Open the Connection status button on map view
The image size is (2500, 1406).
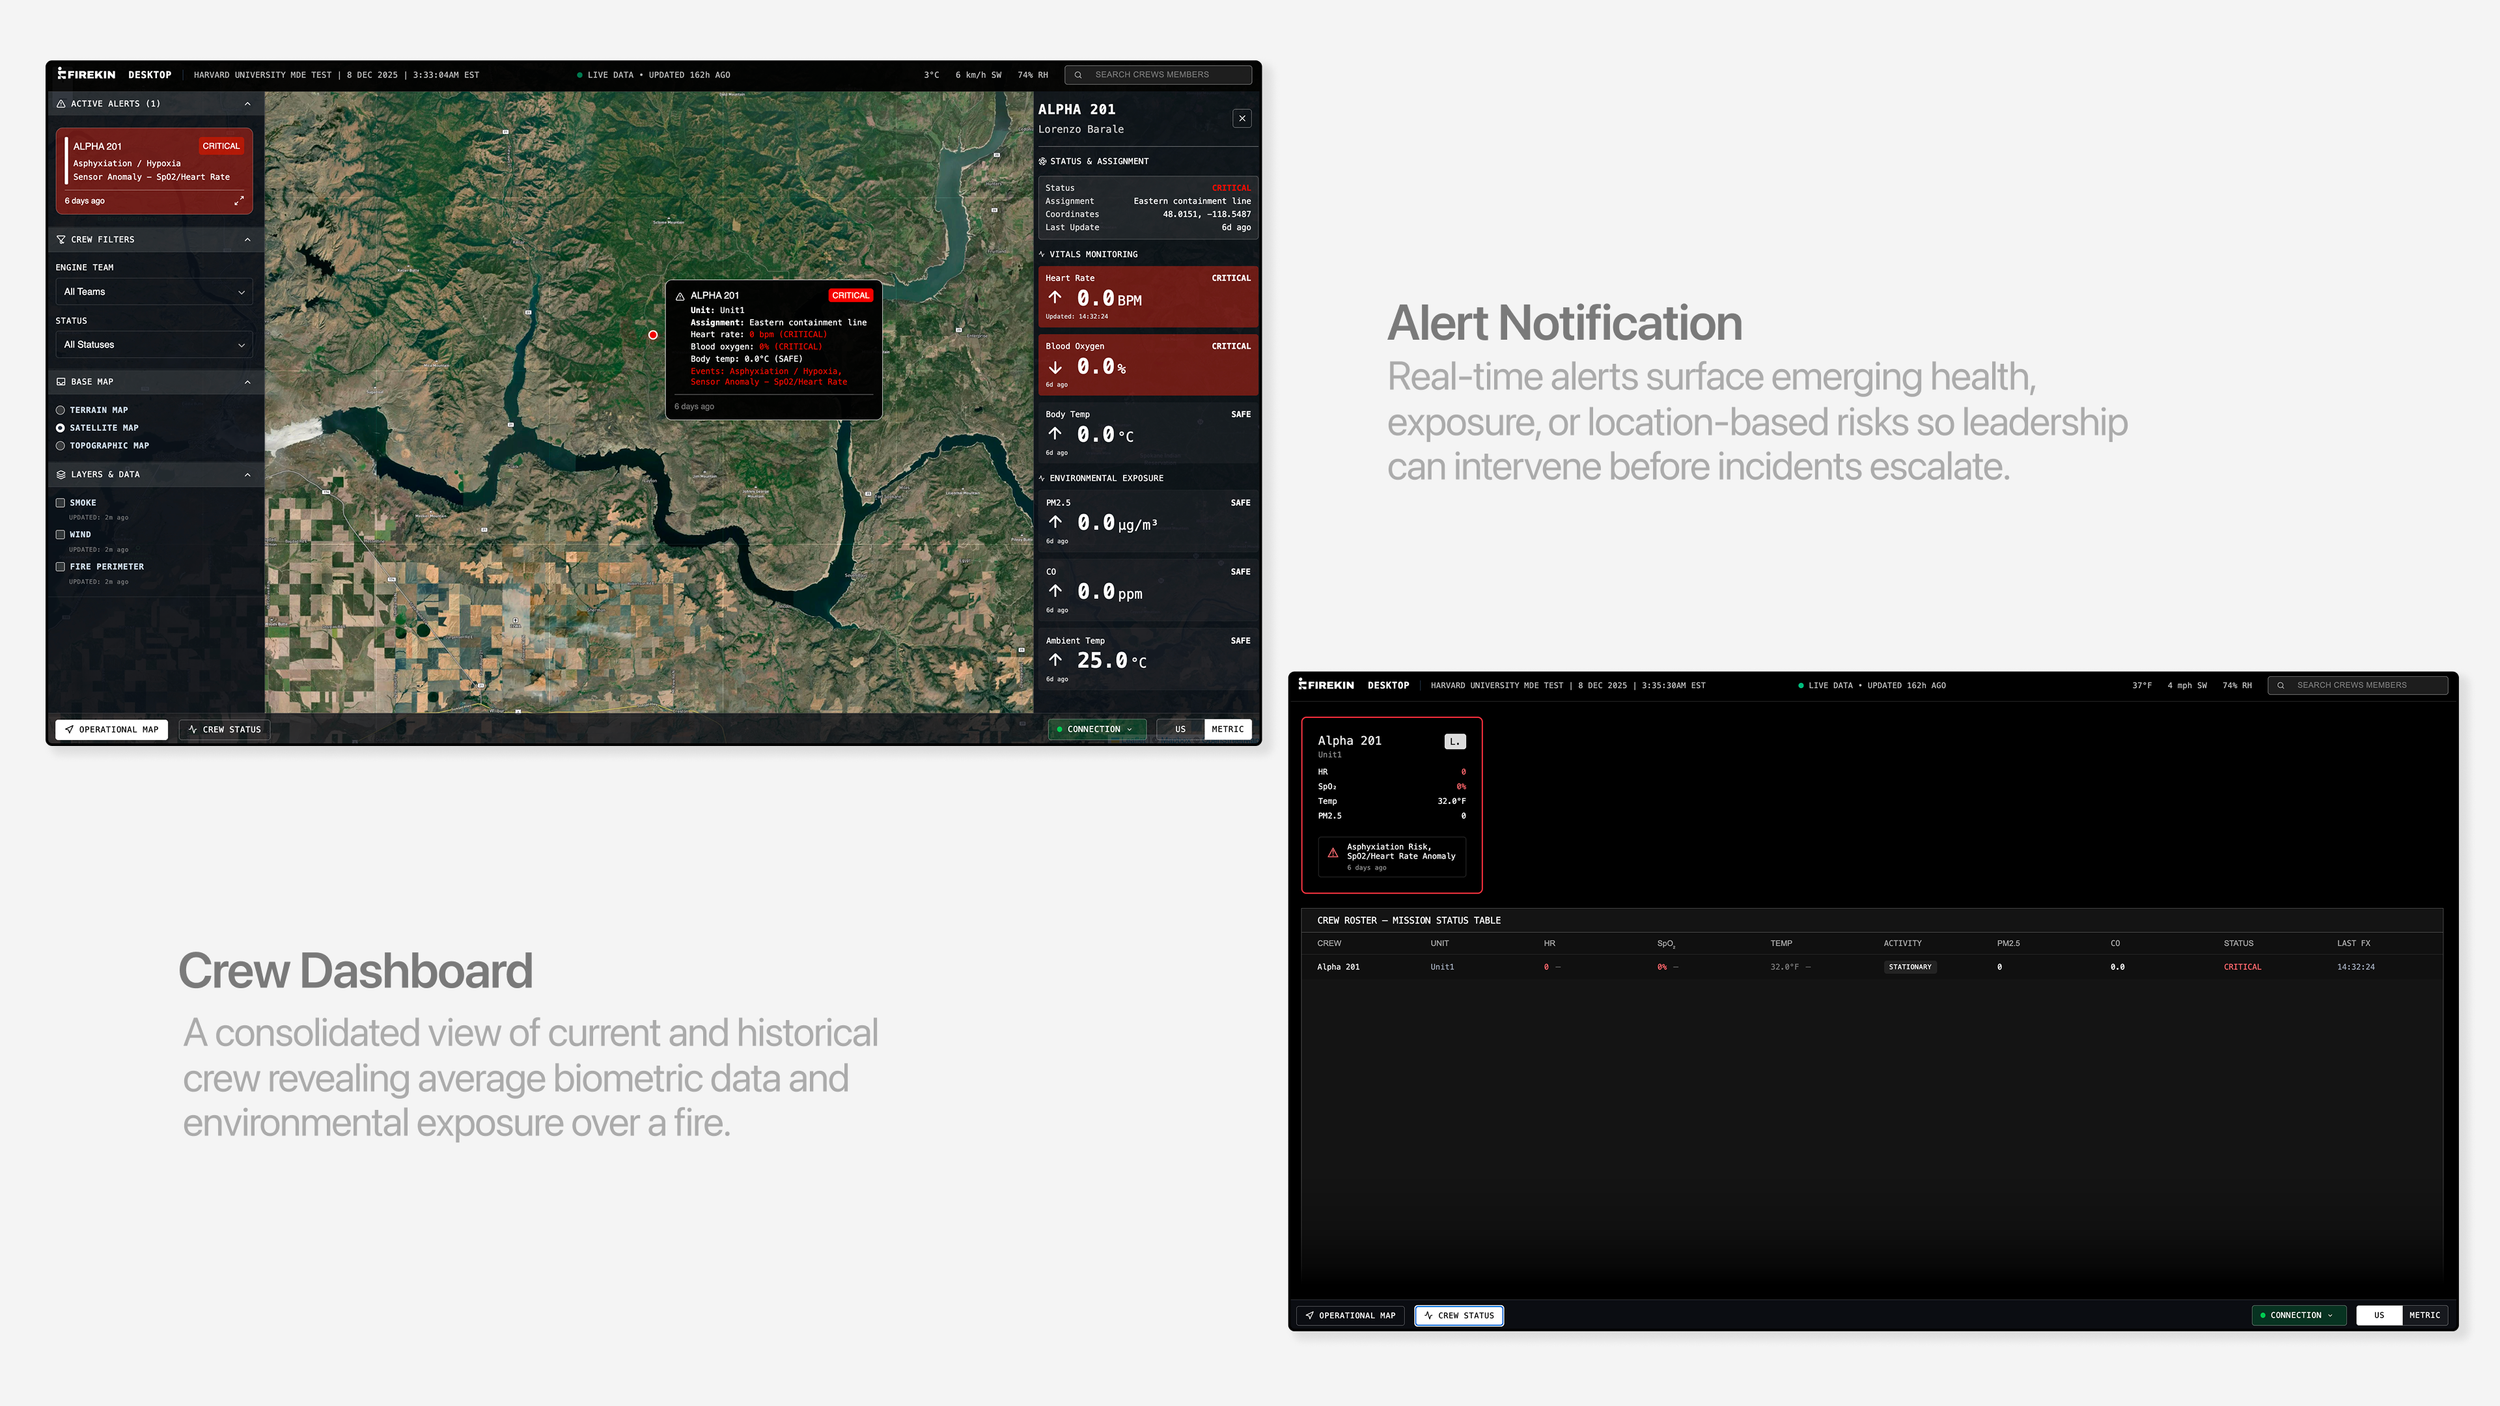click(1097, 730)
